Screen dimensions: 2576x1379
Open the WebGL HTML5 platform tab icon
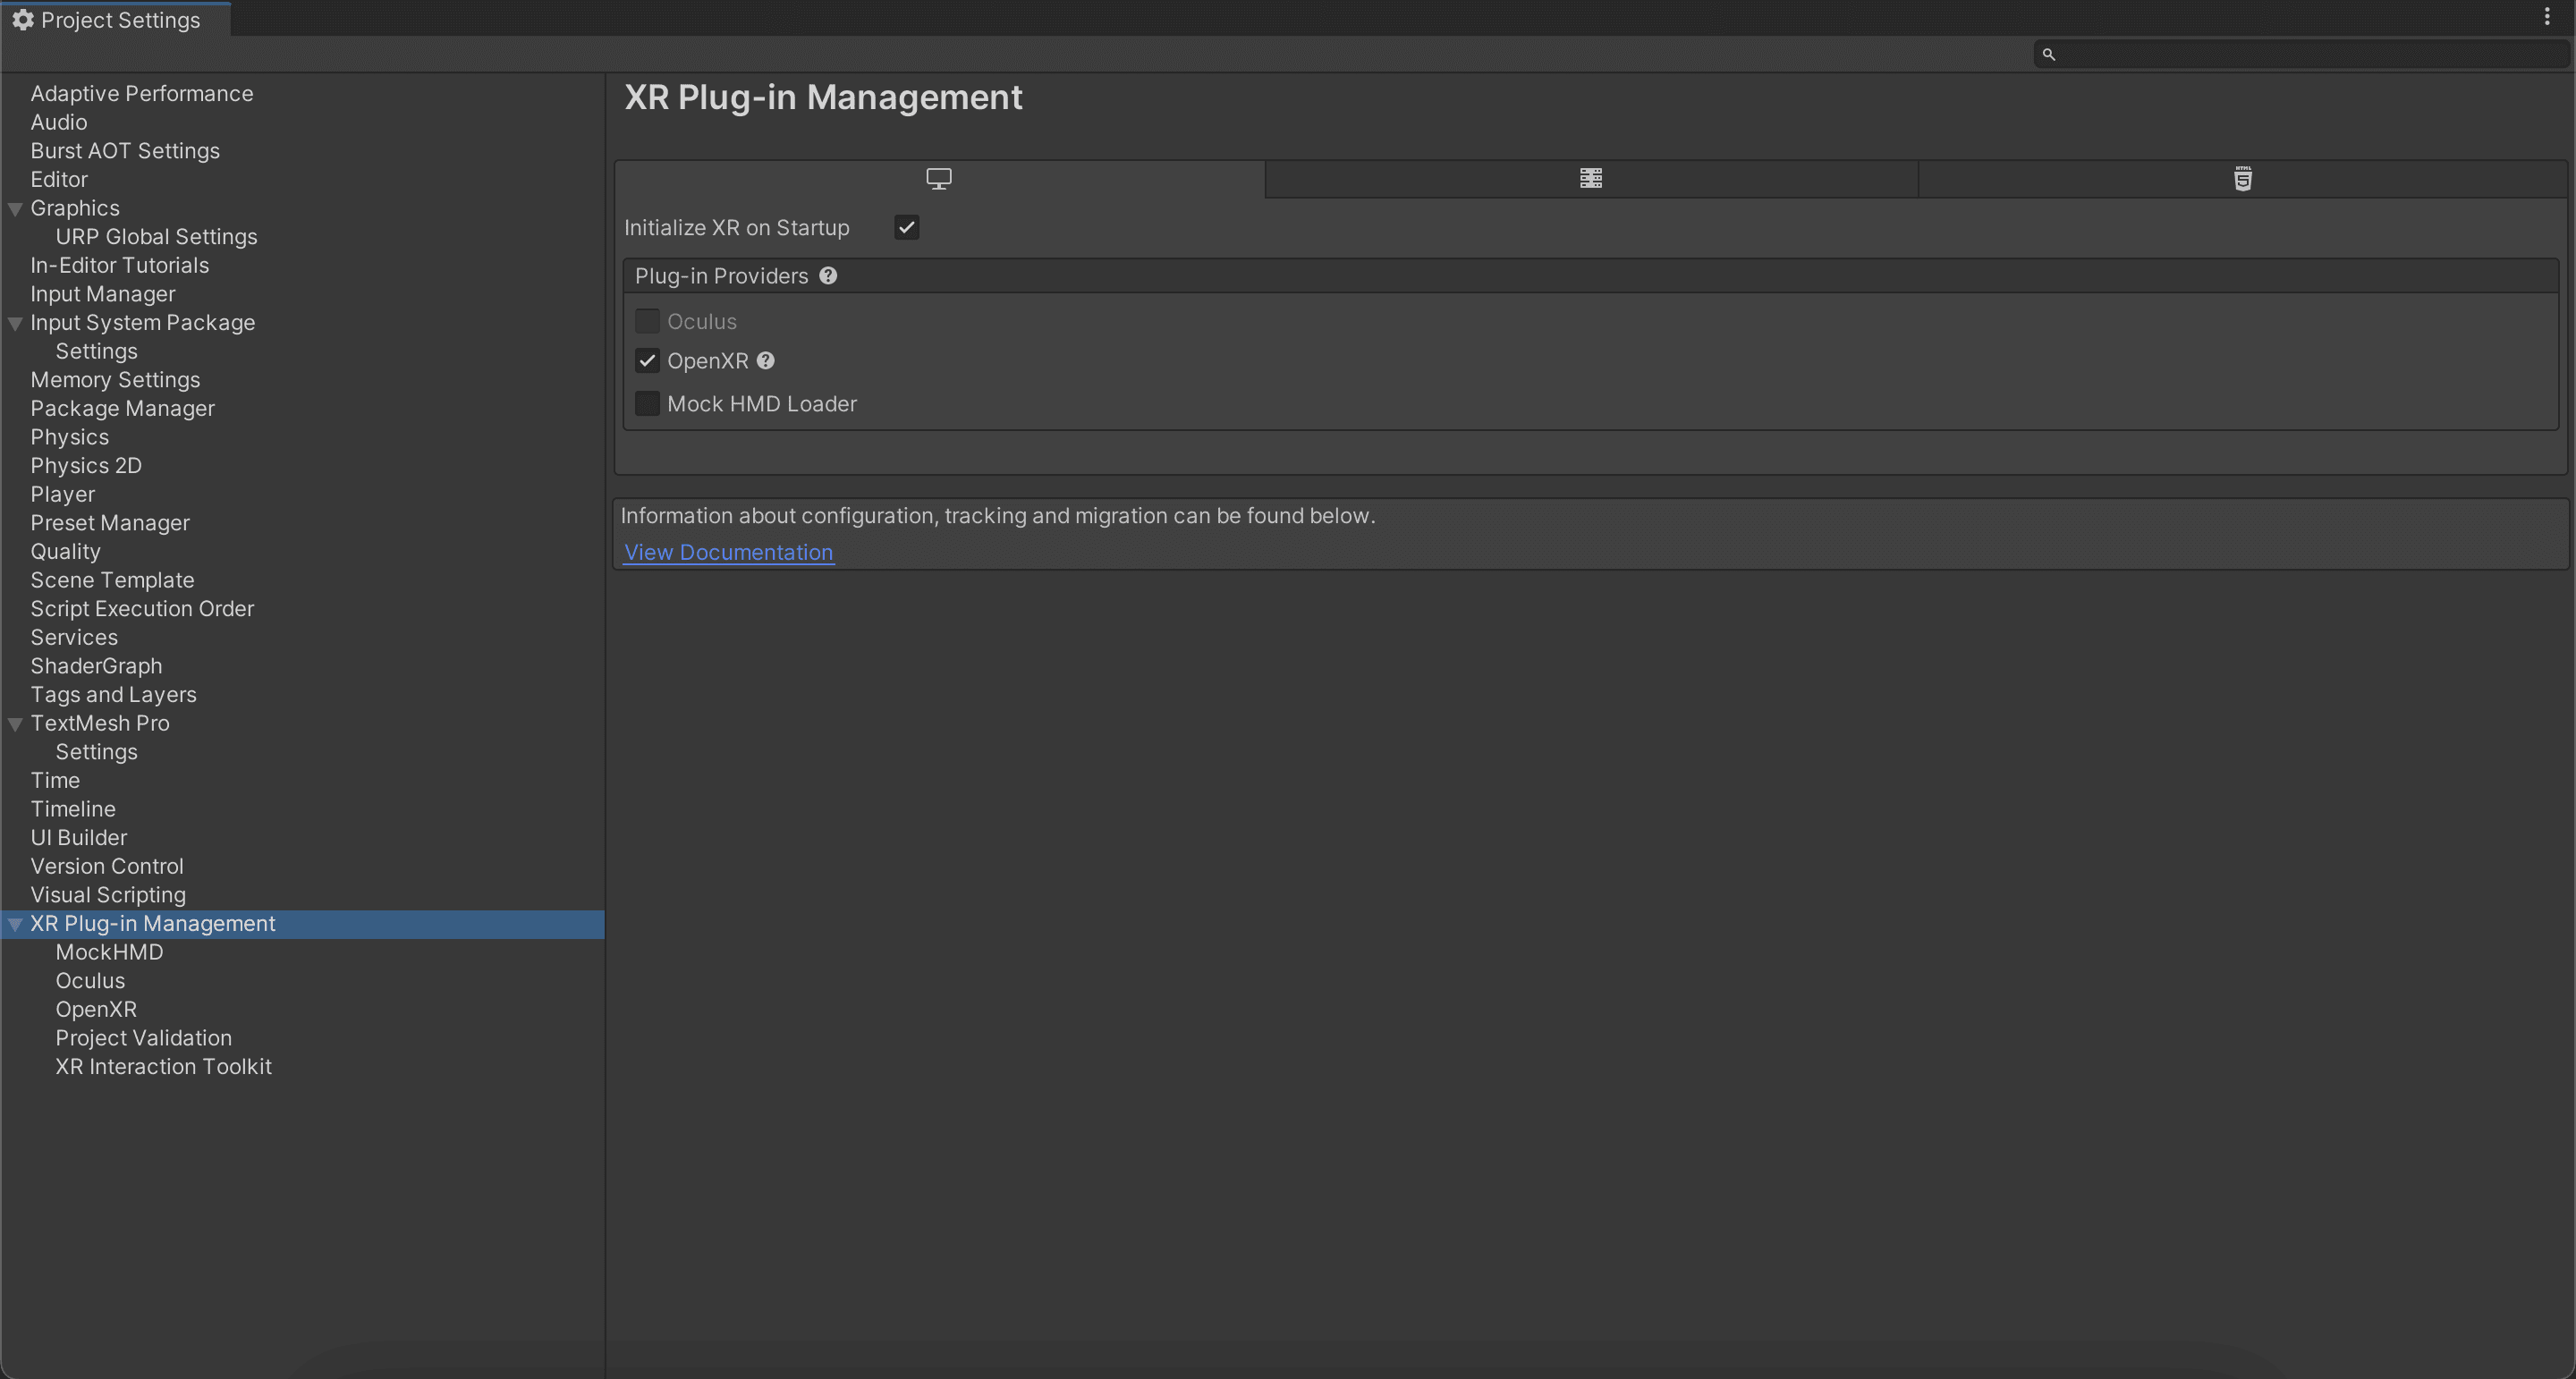(2242, 179)
